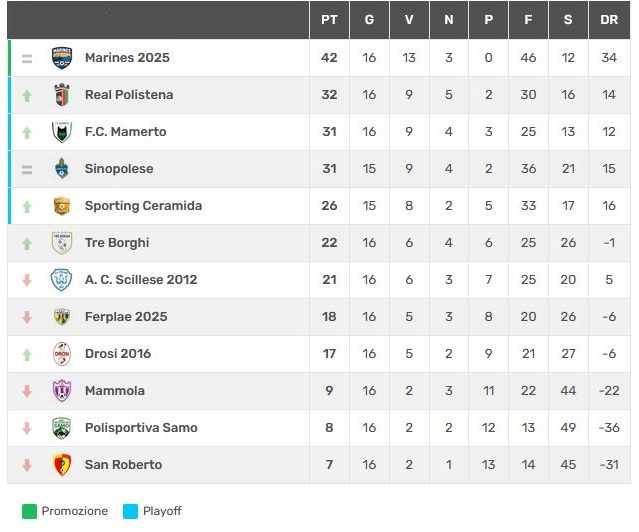This screenshot has height=532, width=639.
Task: Click the green up arrow beside Real Polistena
Action: [27, 95]
